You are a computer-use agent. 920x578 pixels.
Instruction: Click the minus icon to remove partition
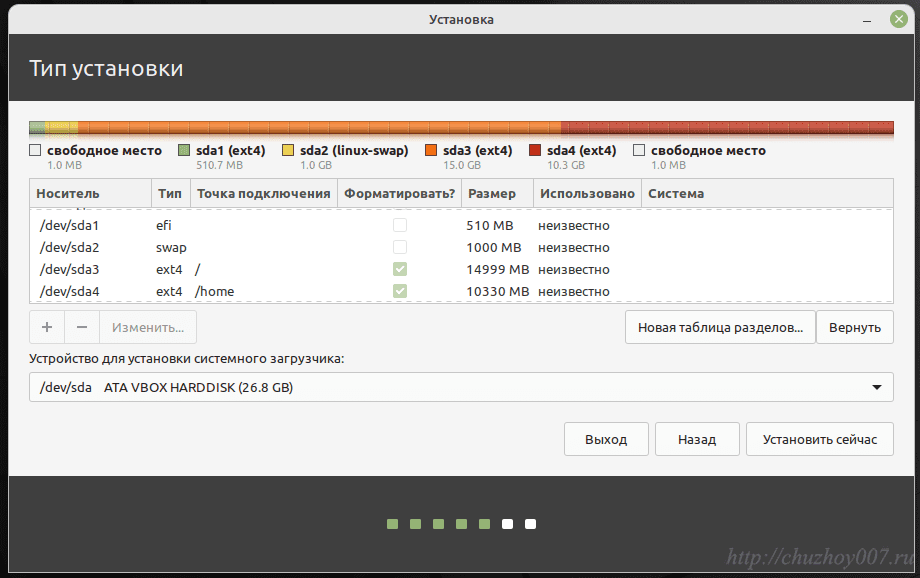tap(82, 327)
